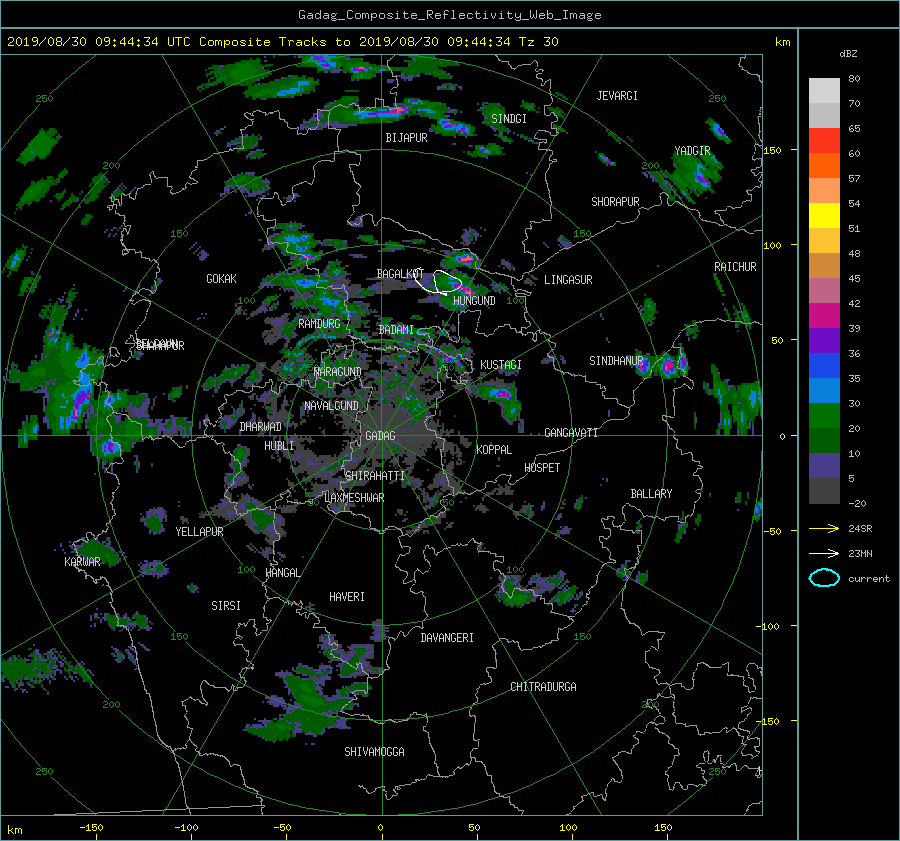
Task: Click the BALLARY city label
Action: point(651,494)
